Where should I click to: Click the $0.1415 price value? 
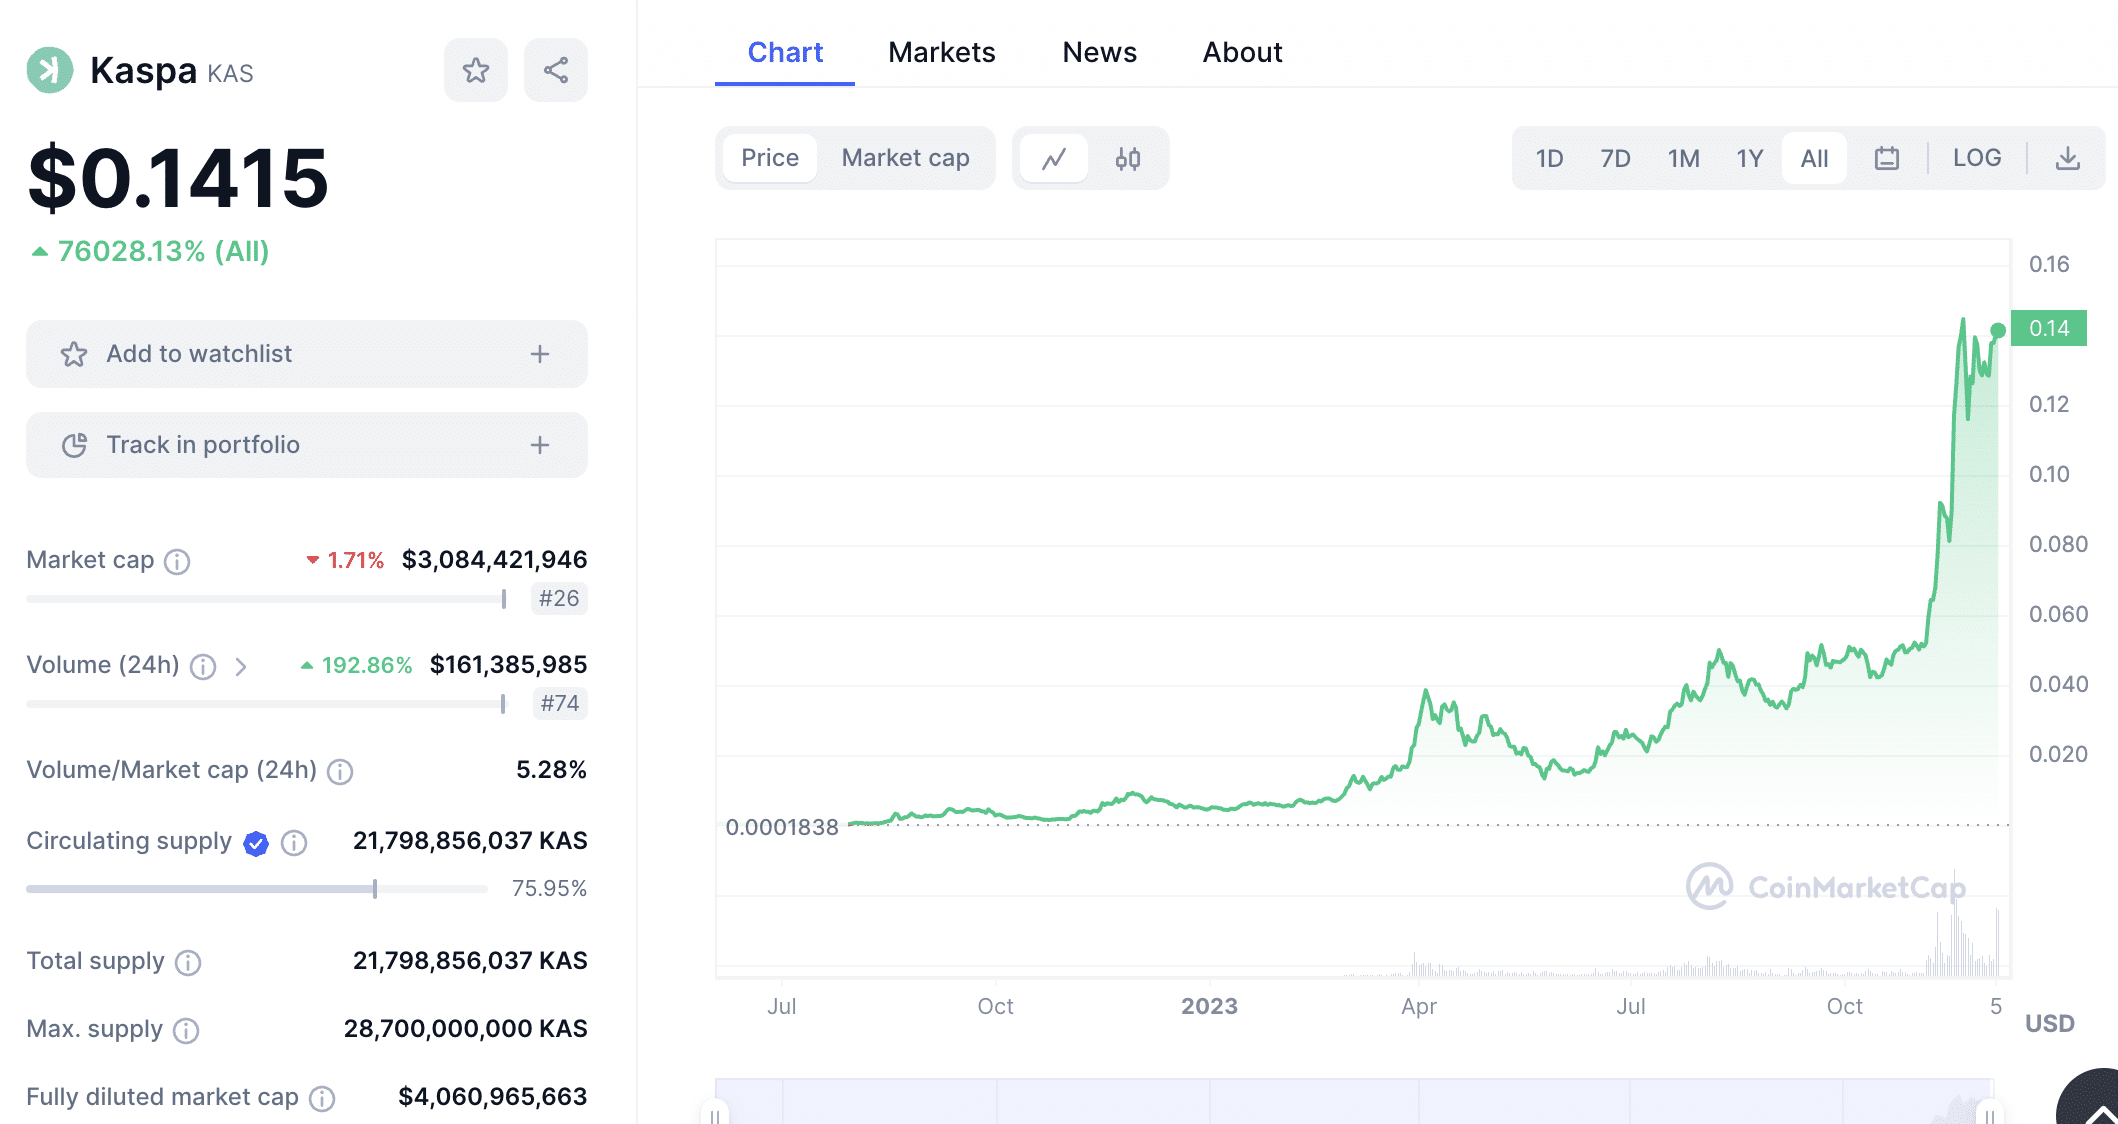[x=178, y=178]
